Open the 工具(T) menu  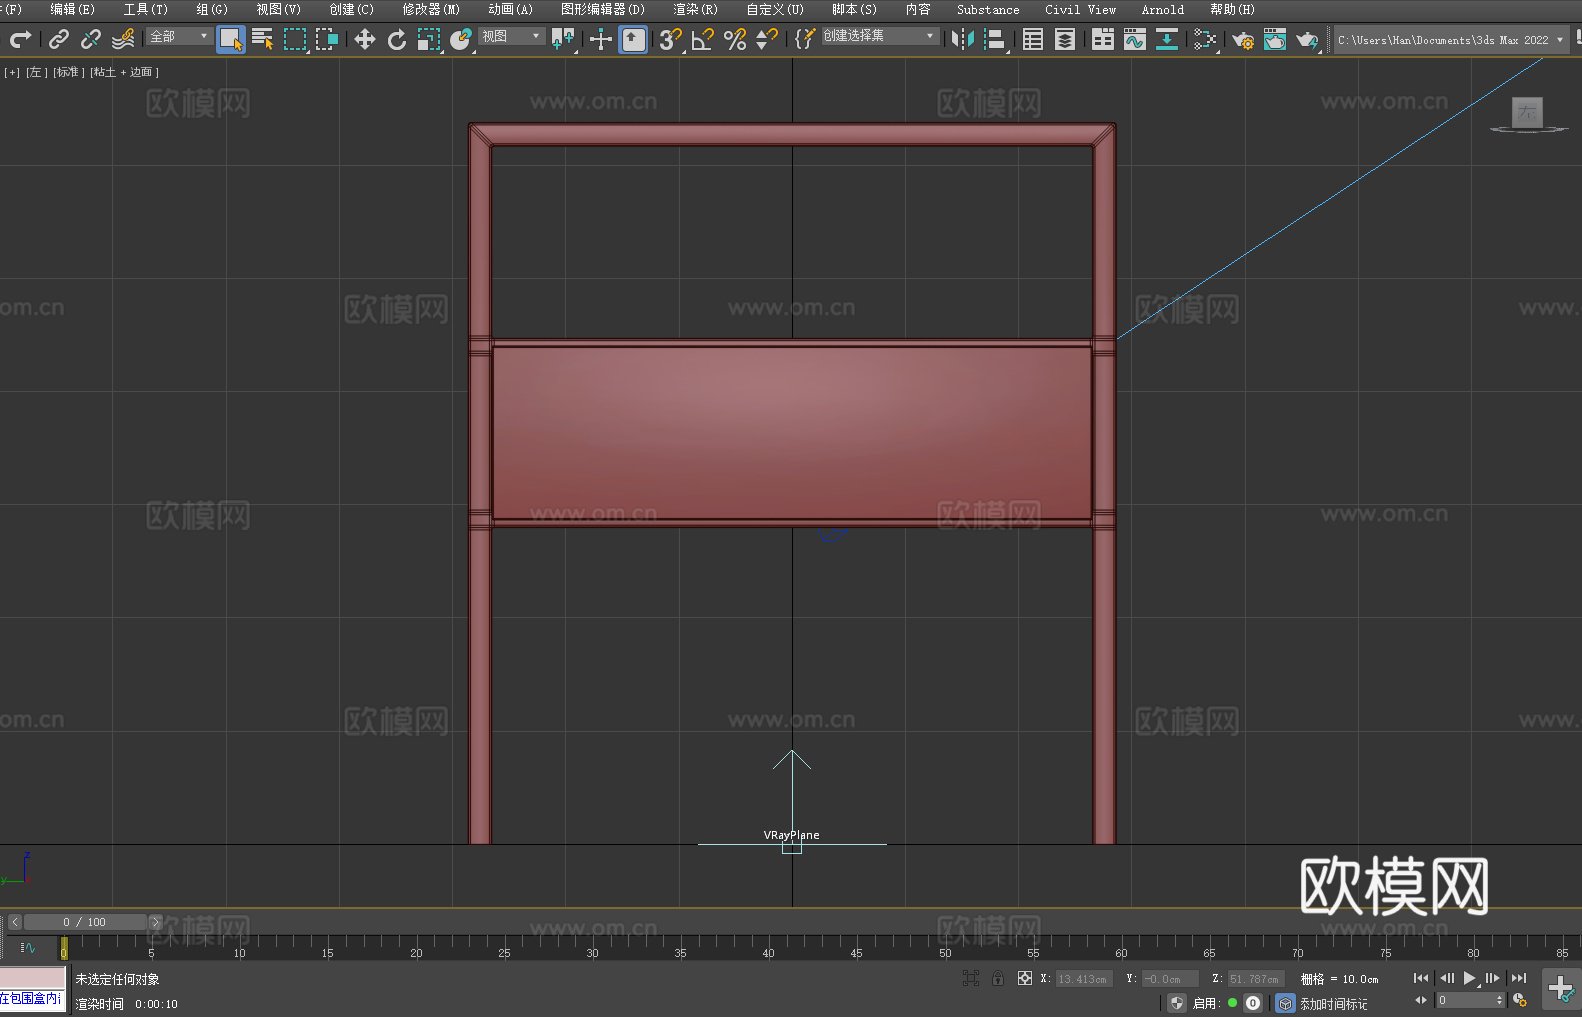click(146, 10)
